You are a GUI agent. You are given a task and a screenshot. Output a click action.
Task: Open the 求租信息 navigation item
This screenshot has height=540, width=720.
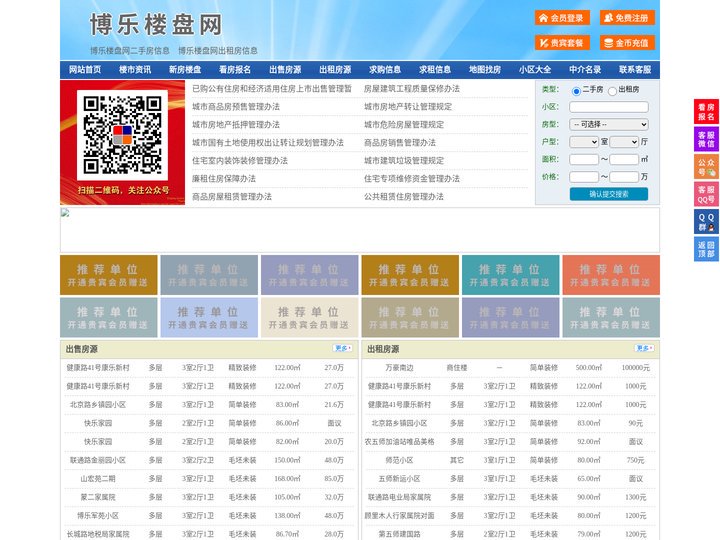pos(435,70)
